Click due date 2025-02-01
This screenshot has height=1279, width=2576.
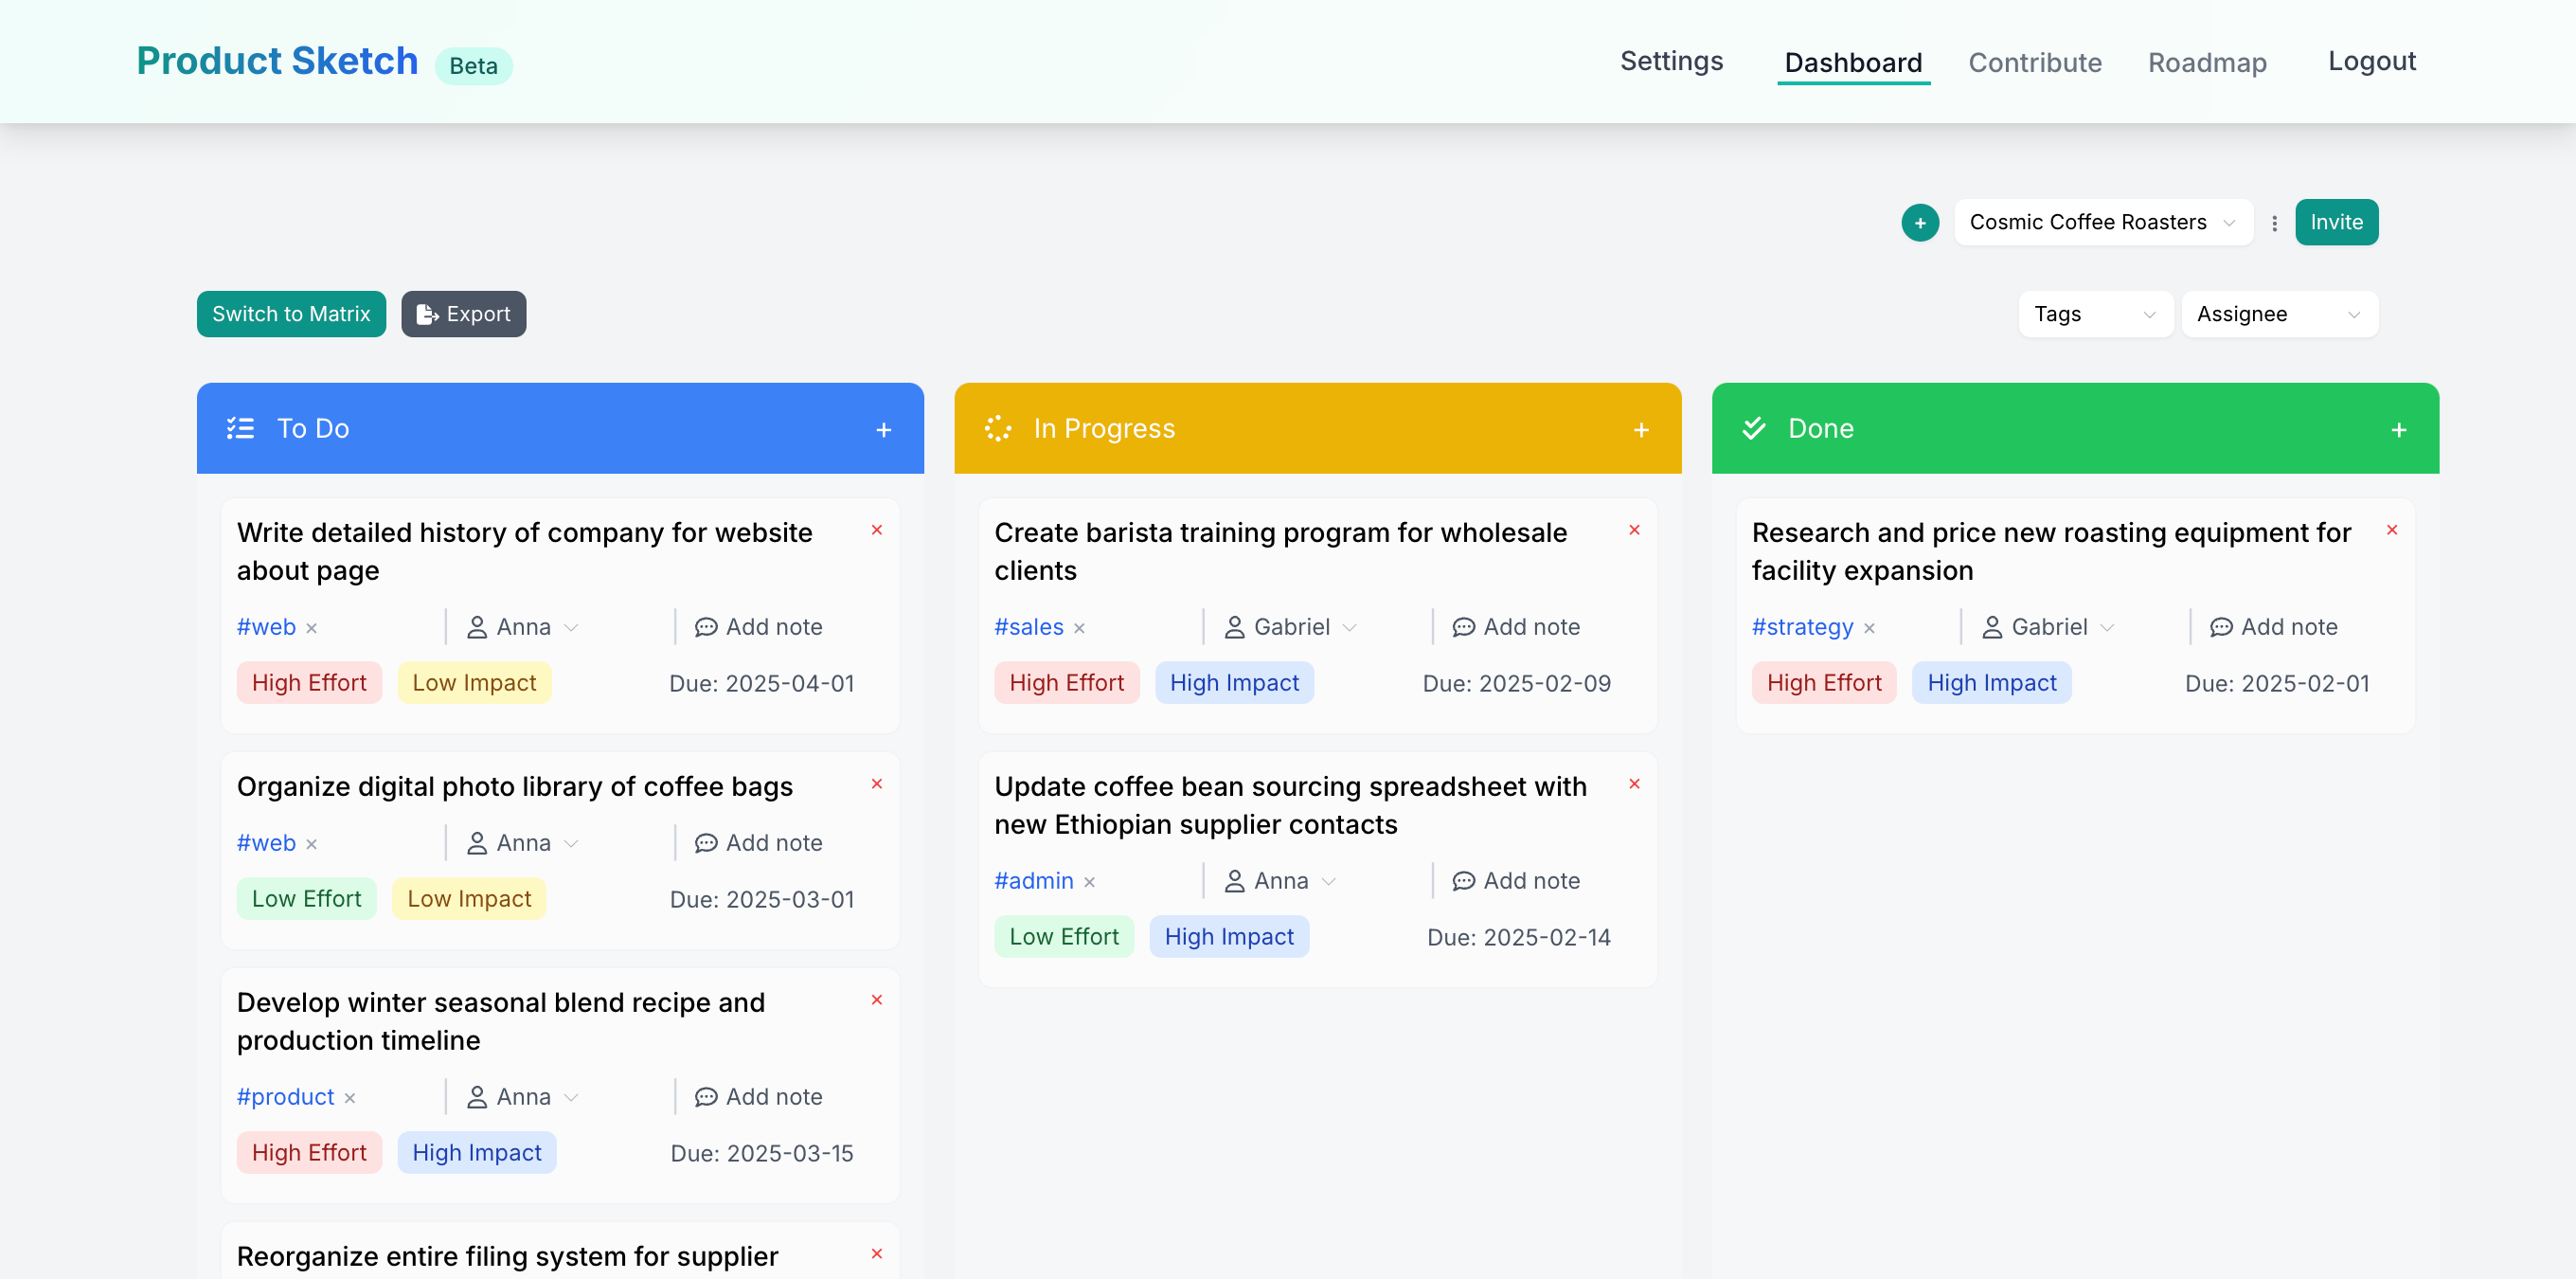2277,684
